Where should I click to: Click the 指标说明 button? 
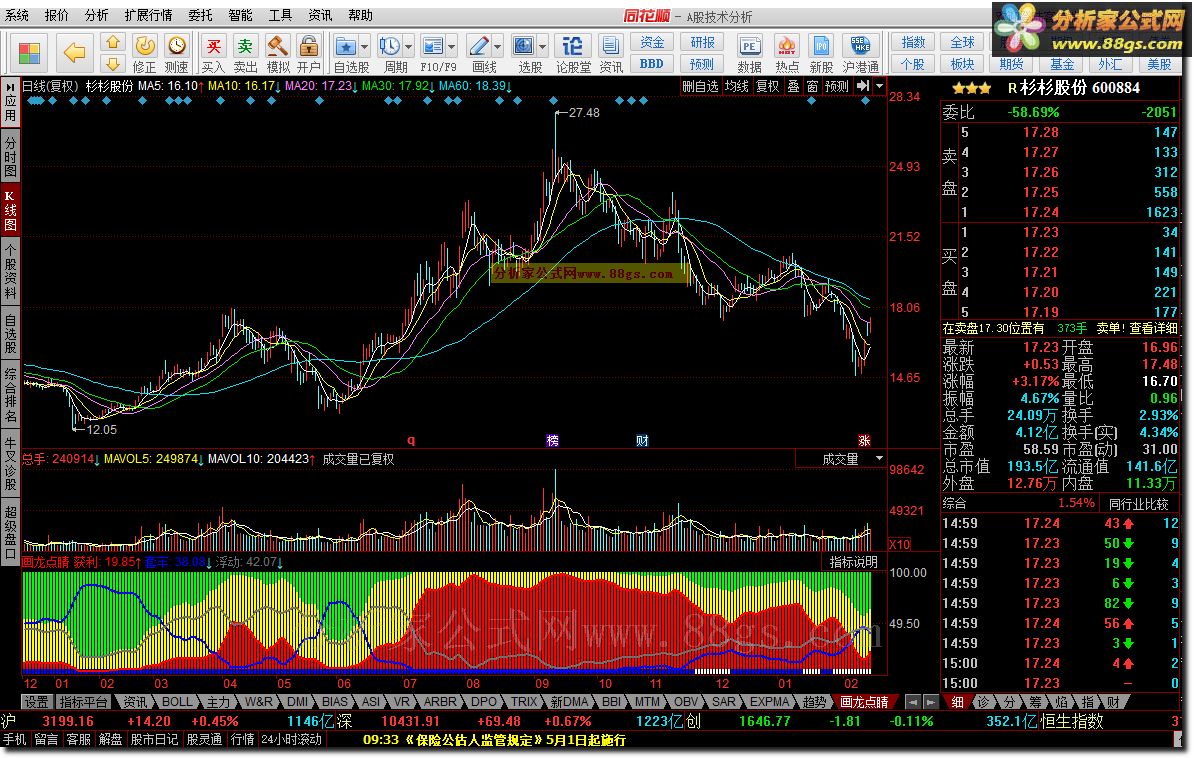854,561
